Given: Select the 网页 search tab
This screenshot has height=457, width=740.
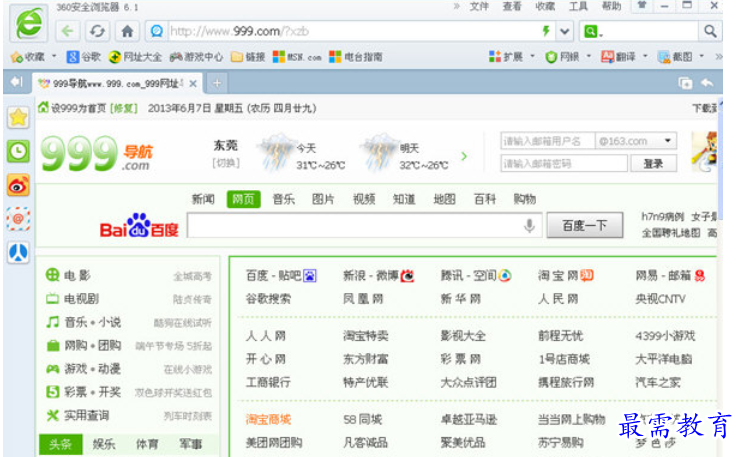Looking at the screenshot, I should (244, 199).
